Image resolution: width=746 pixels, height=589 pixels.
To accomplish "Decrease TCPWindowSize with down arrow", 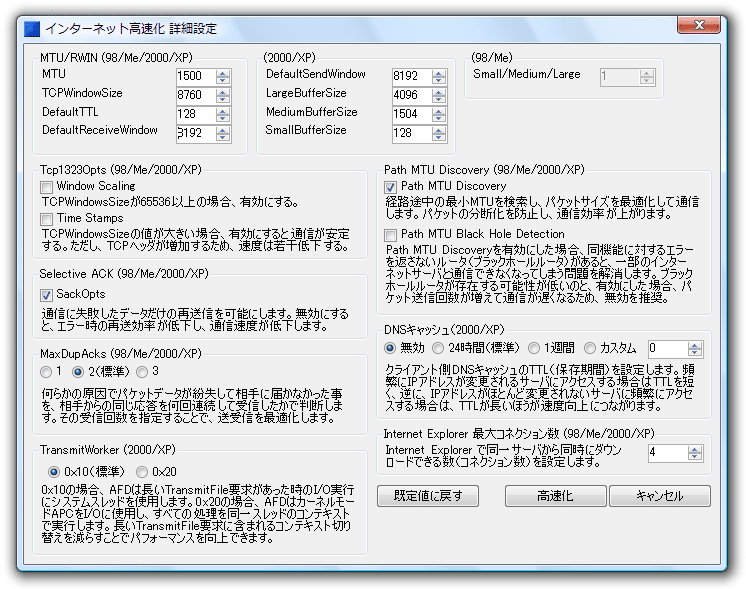I will [x=223, y=99].
